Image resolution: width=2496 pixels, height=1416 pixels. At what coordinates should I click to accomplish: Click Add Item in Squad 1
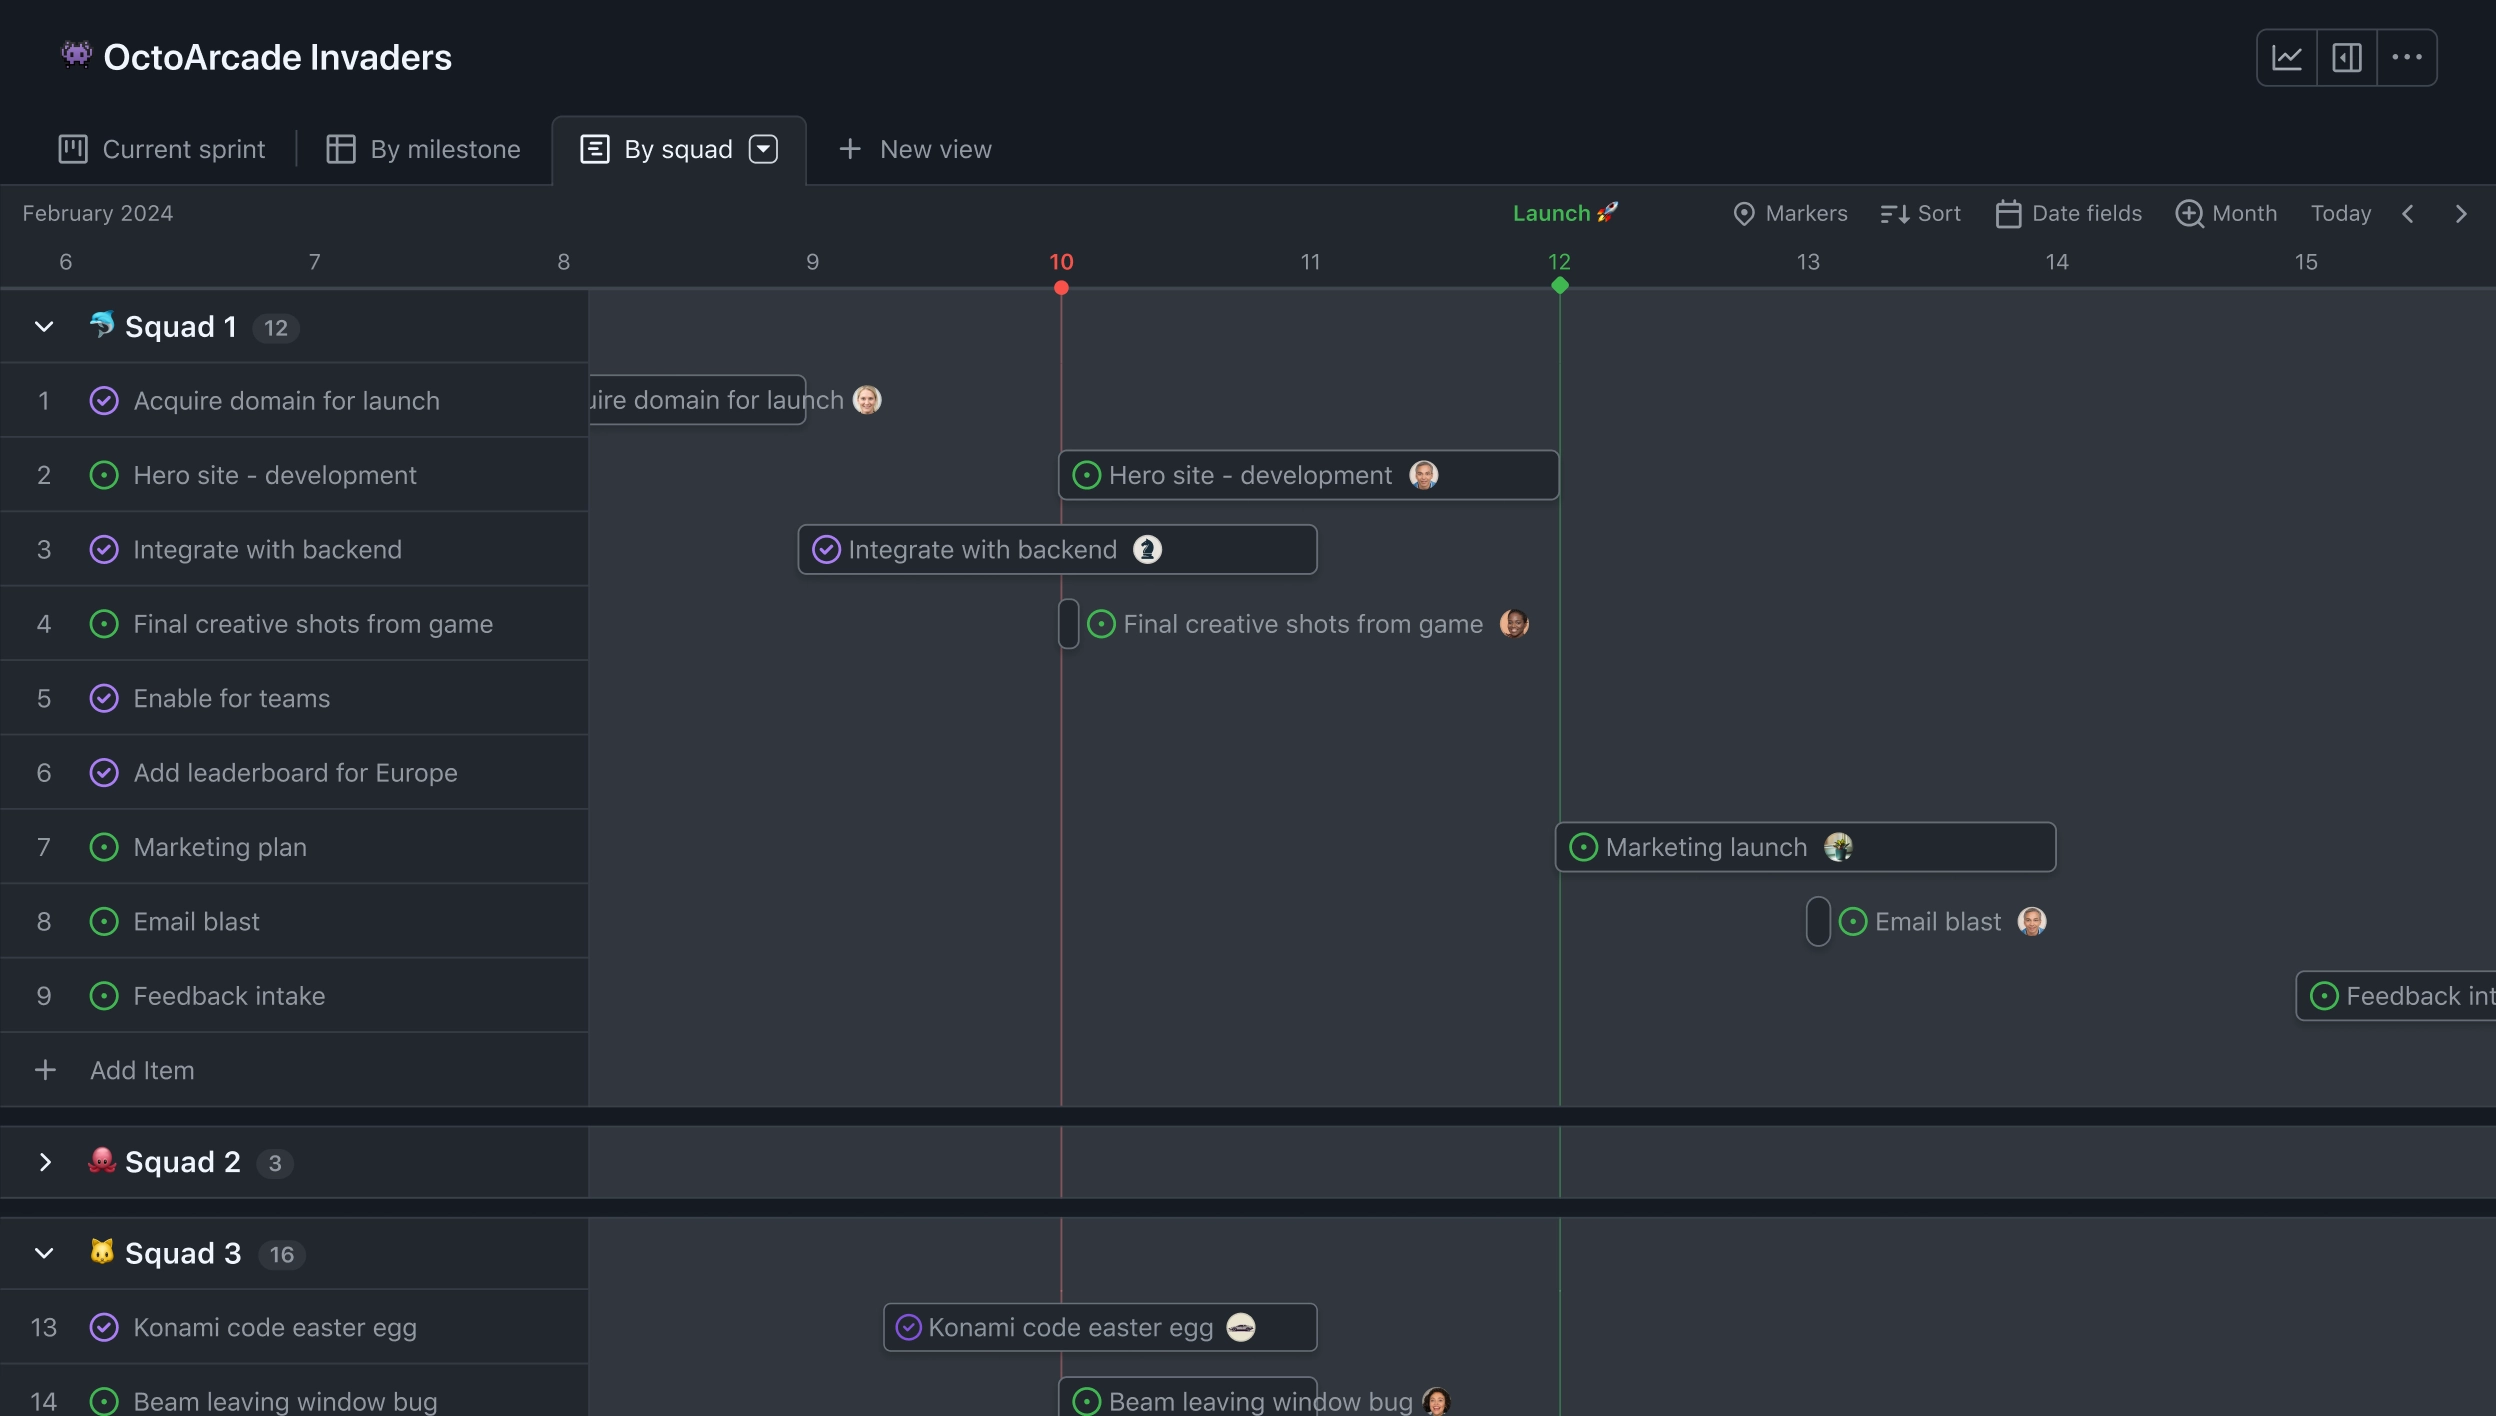tap(142, 1071)
